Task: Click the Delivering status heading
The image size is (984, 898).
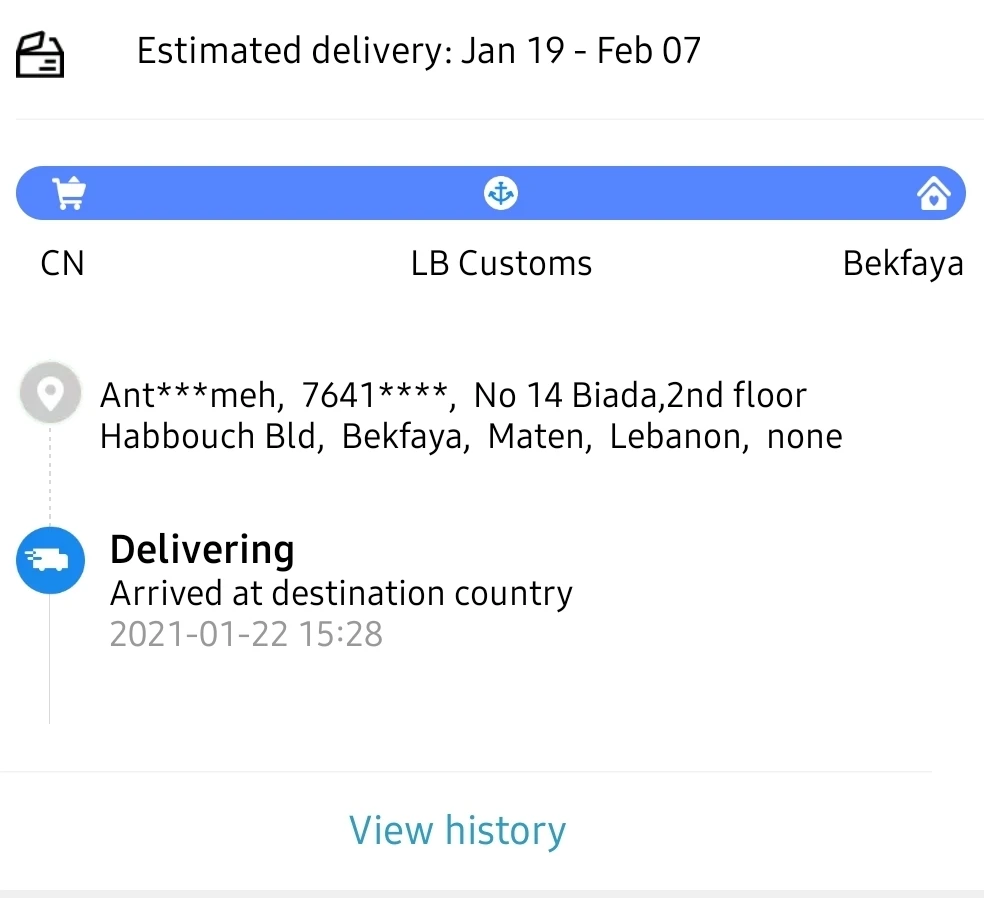Action: [x=202, y=550]
